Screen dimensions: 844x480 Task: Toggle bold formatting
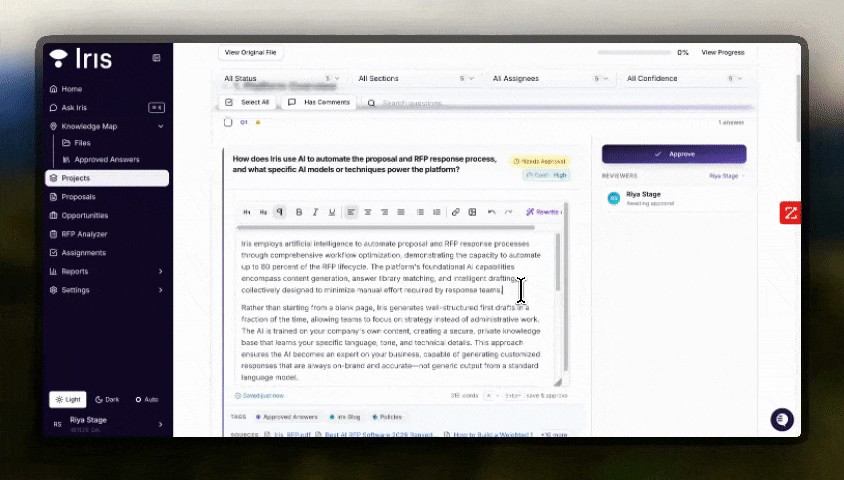(299, 212)
